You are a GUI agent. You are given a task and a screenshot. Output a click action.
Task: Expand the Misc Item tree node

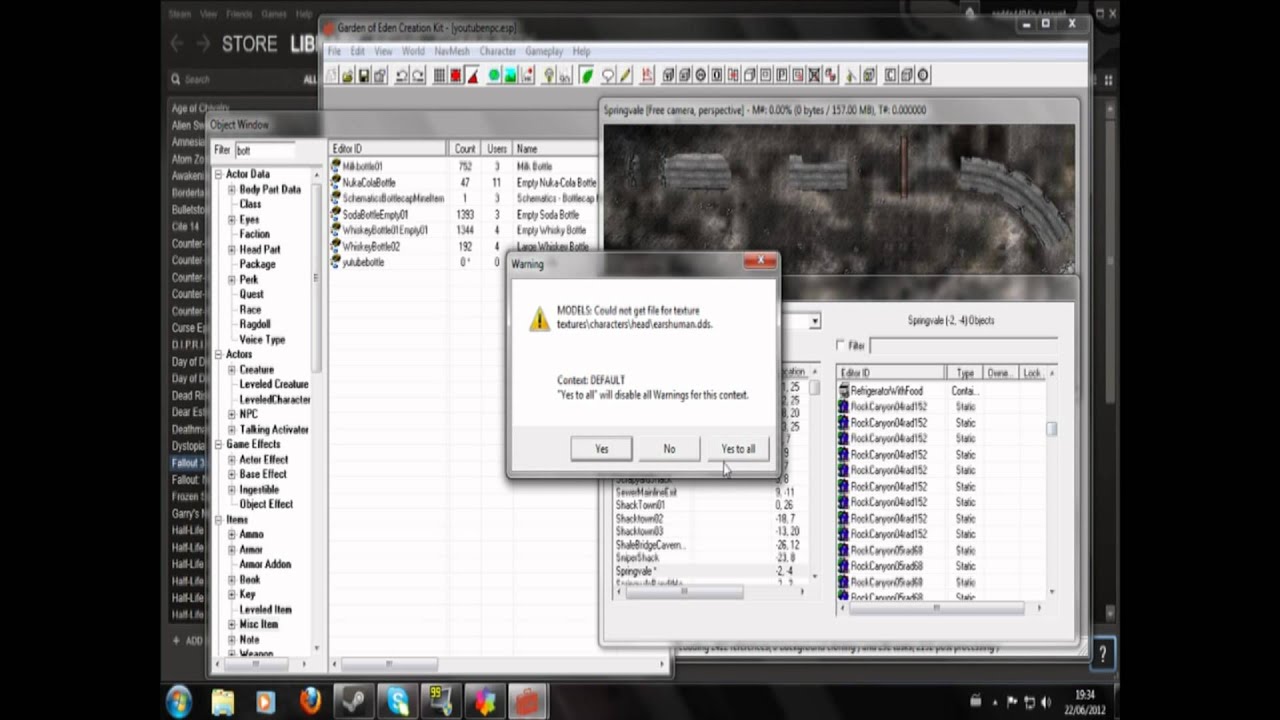(x=231, y=624)
